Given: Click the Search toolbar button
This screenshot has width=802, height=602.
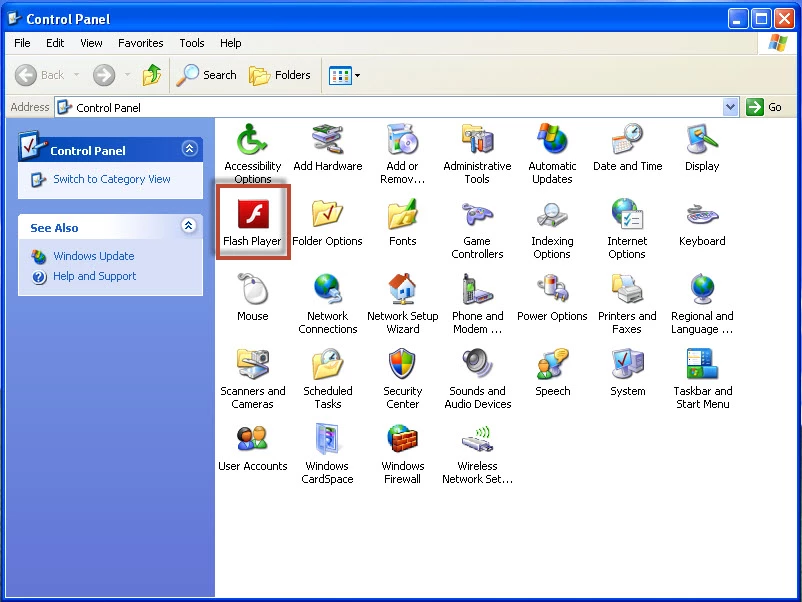Looking at the screenshot, I should click(207, 75).
